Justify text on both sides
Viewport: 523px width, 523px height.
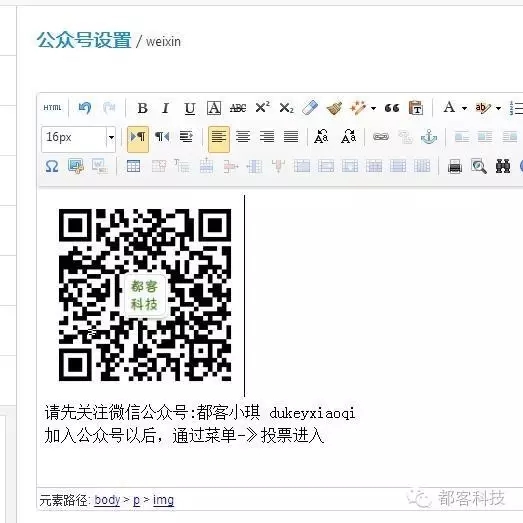(x=291, y=137)
